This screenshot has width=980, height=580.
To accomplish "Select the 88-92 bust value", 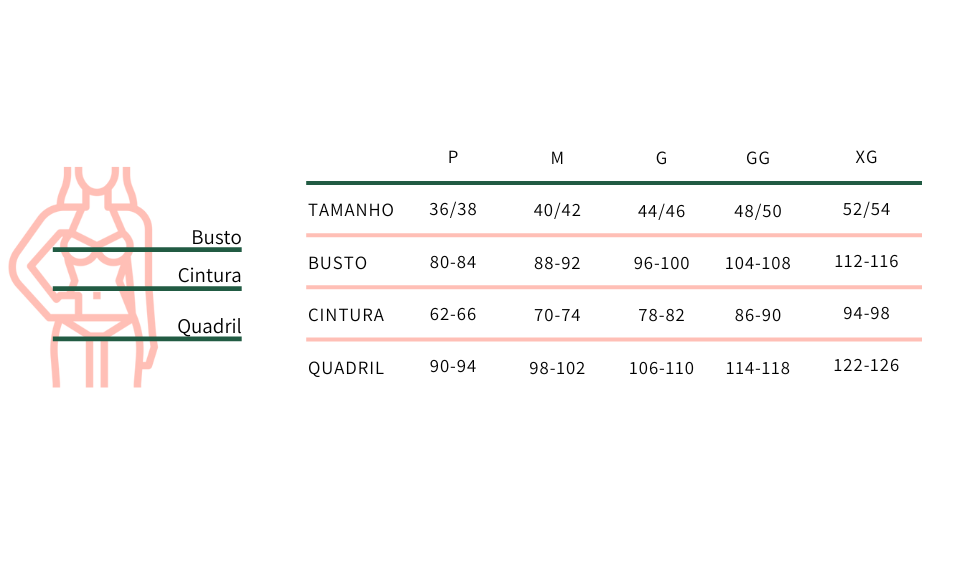I will coord(557,263).
